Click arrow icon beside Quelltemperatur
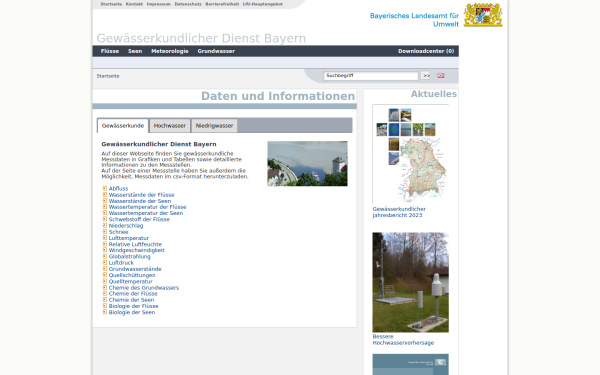This screenshot has width=600, height=375. pos(104,281)
